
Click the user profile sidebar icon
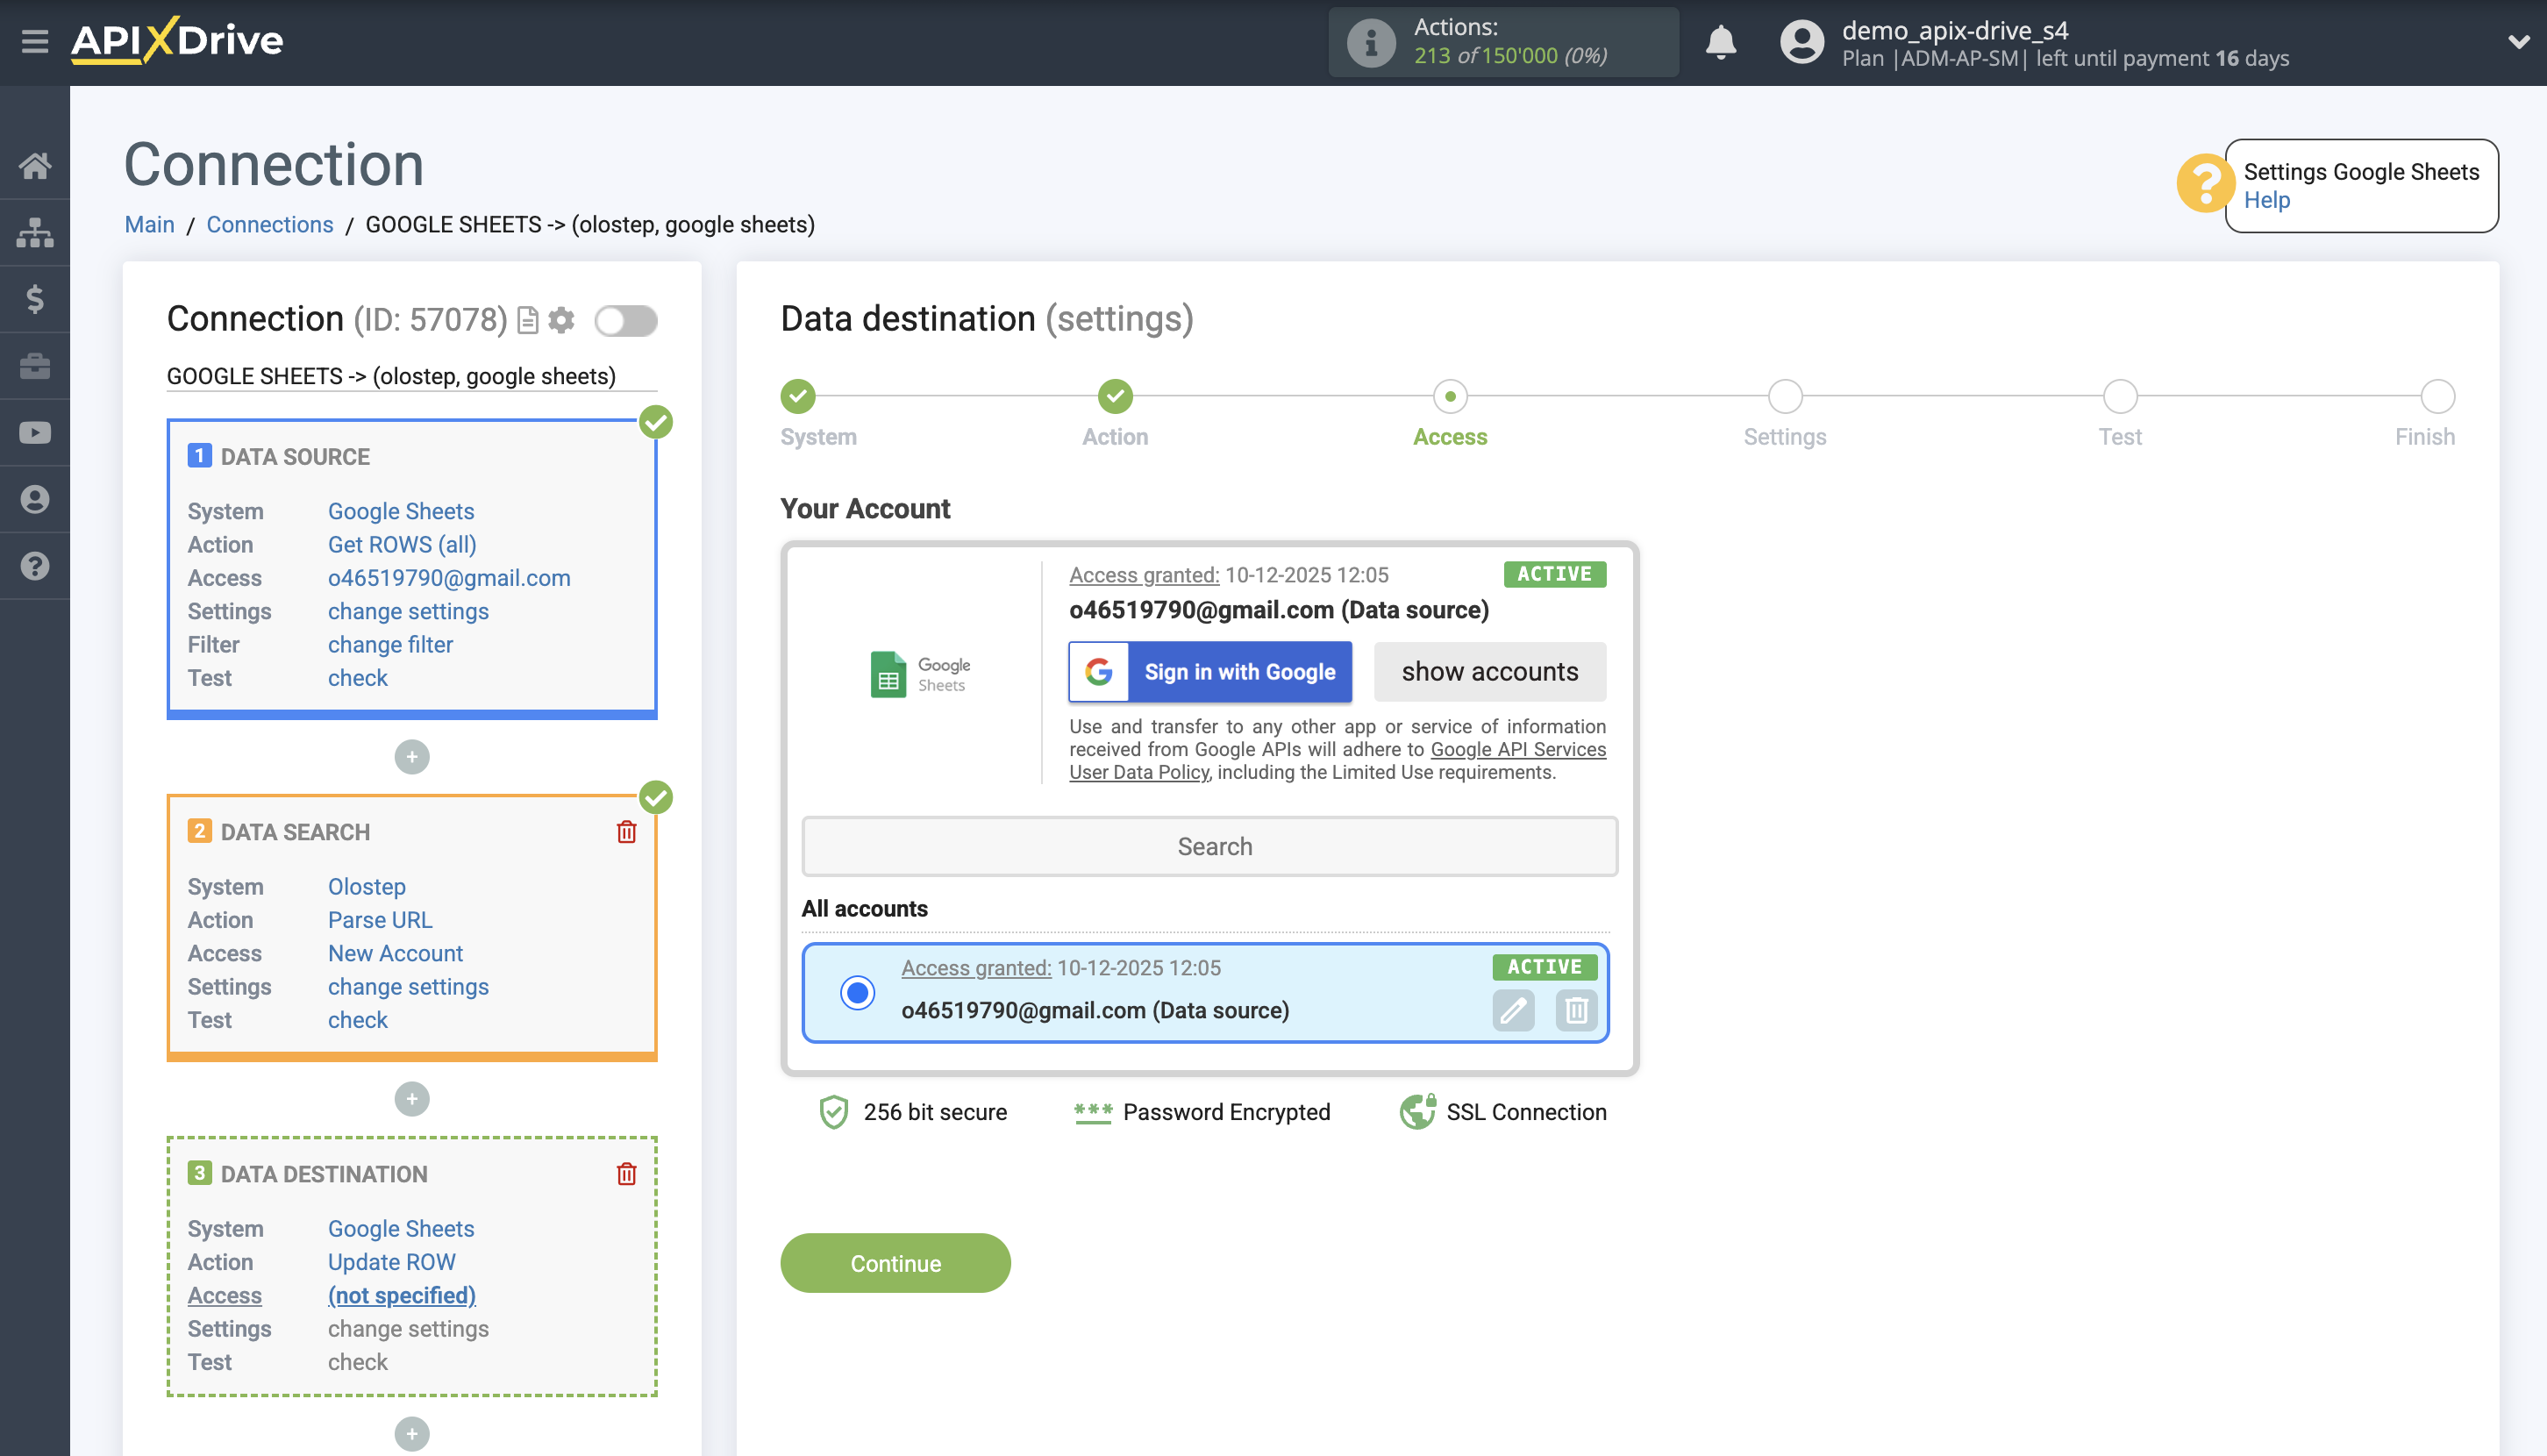[35, 499]
